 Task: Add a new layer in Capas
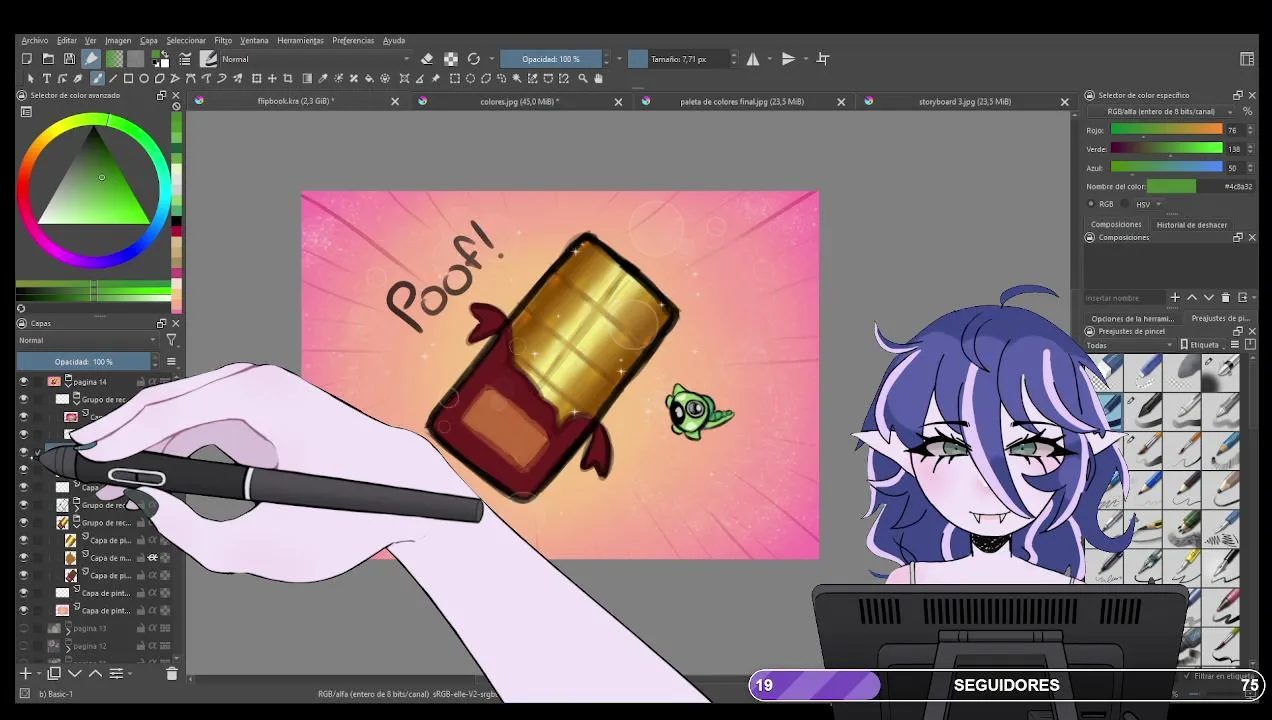tap(26, 674)
